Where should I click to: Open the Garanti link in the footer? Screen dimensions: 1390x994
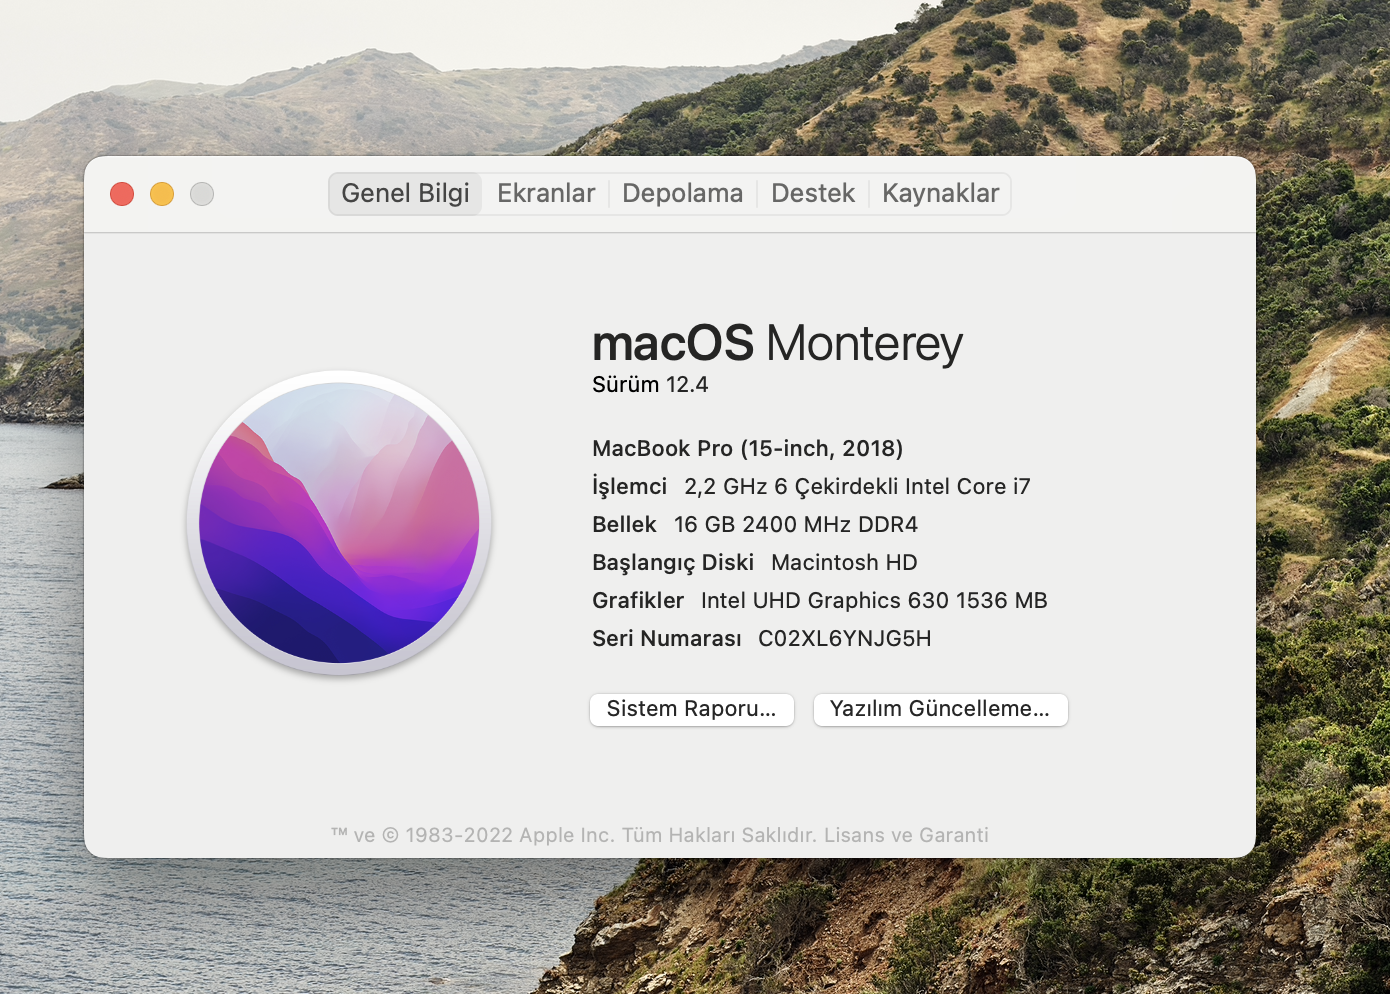click(954, 835)
